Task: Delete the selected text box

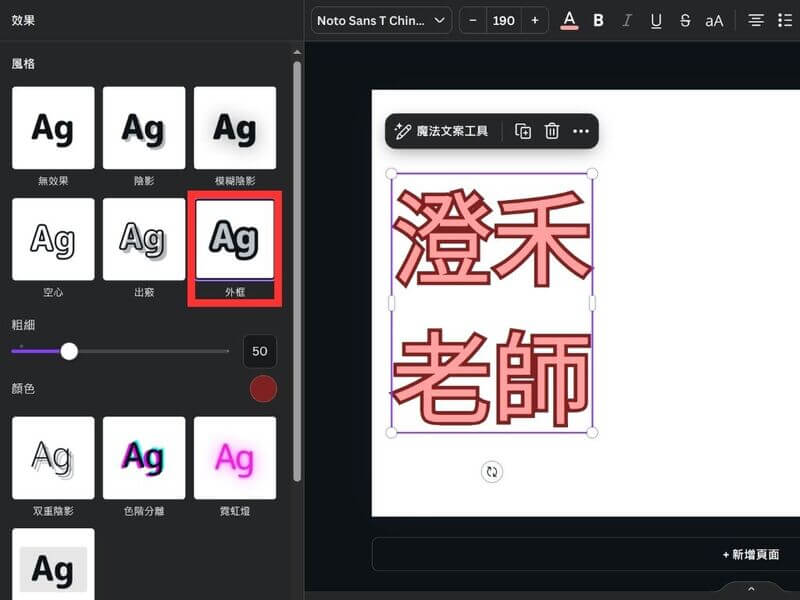Action: point(552,131)
